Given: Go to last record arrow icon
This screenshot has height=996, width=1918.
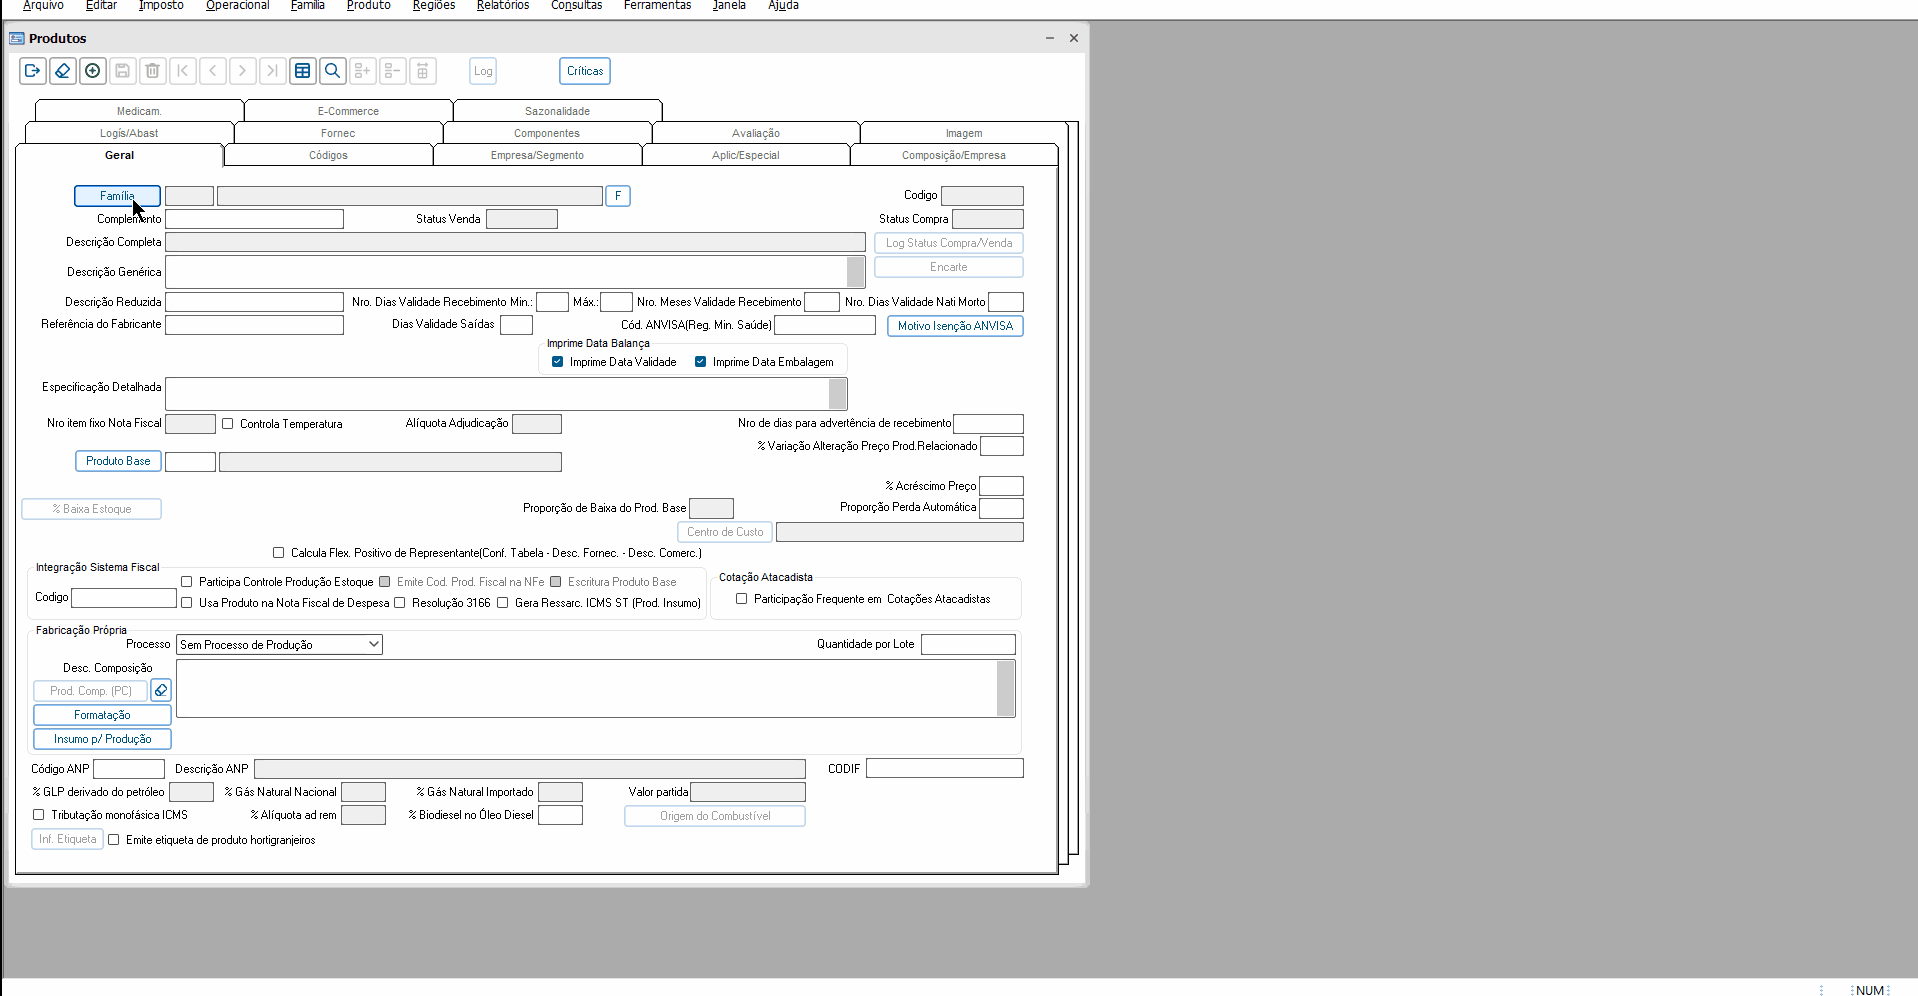Looking at the screenshot, I should pos(273,71).
